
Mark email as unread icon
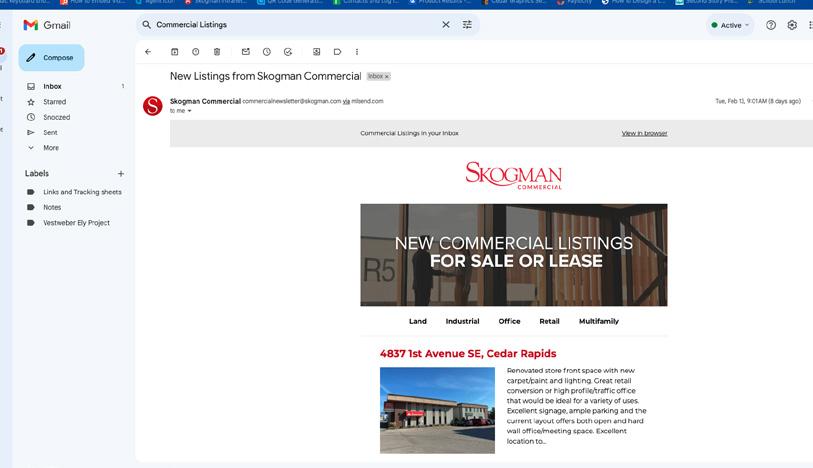click(x=246, y=52)
